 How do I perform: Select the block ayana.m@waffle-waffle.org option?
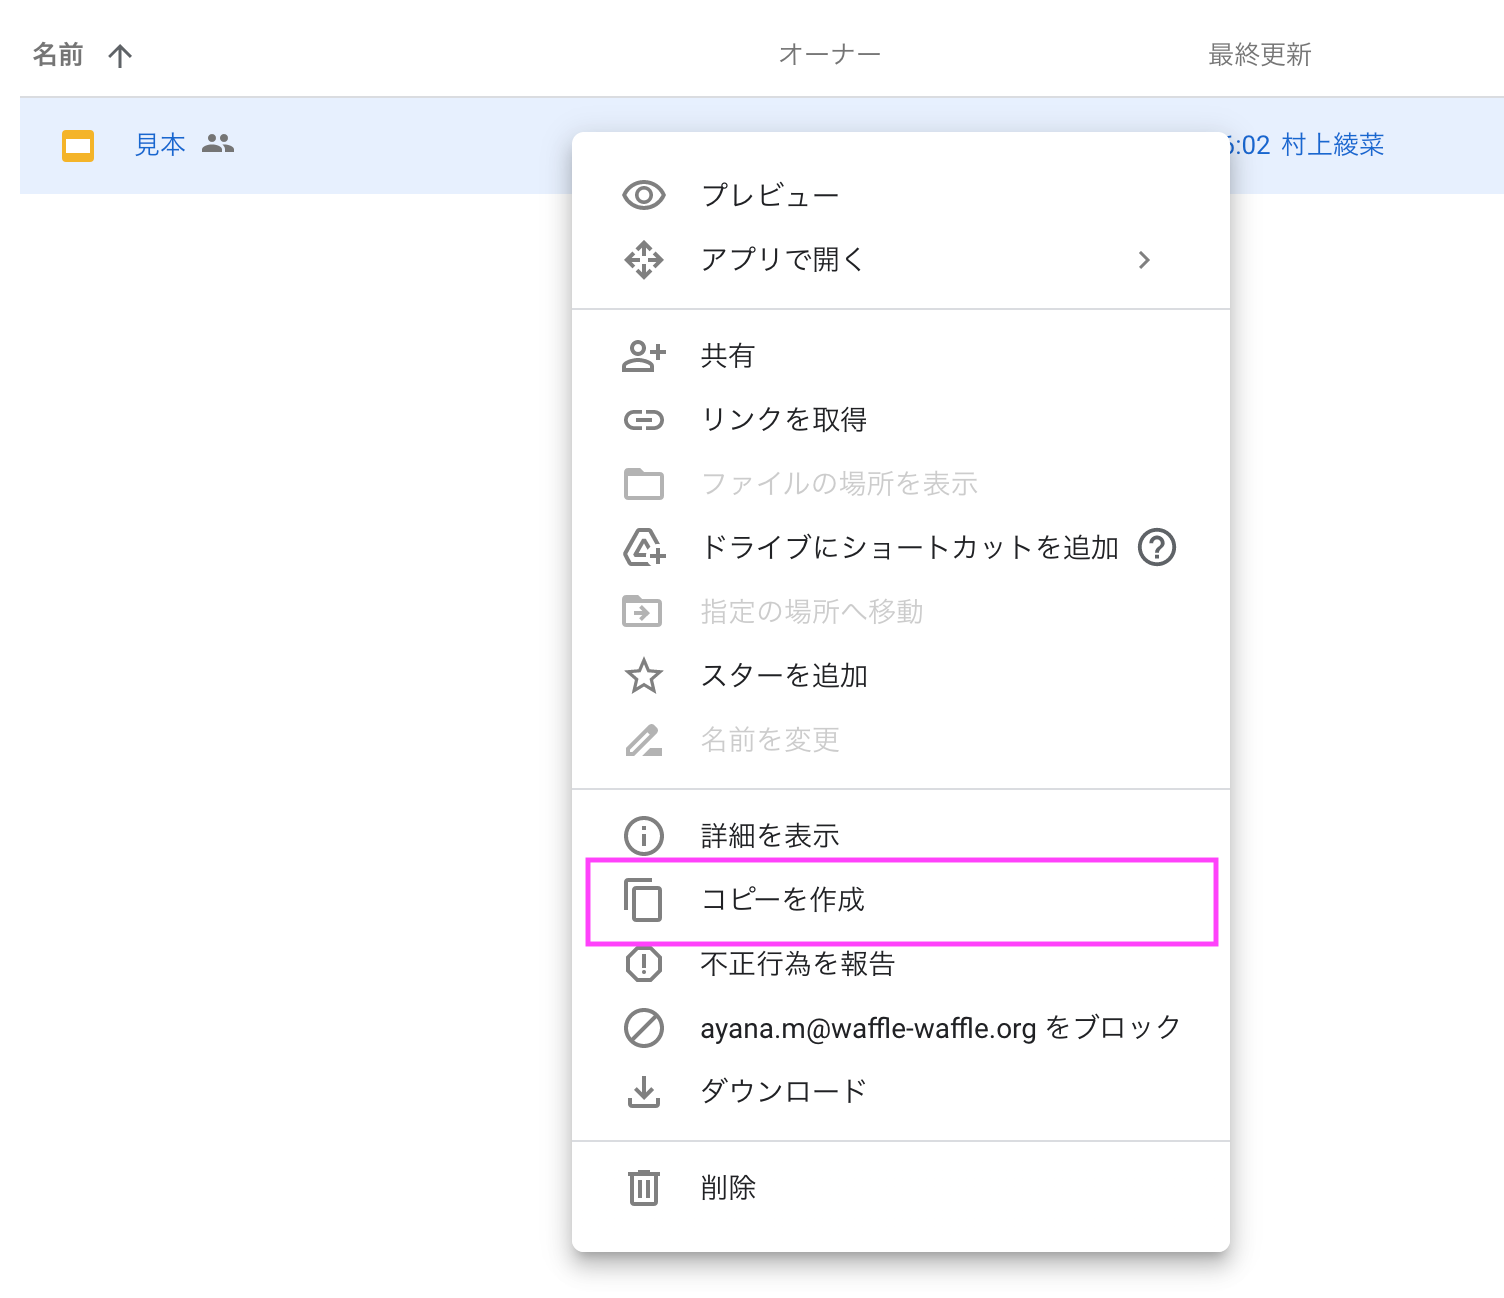point(940,1028)
